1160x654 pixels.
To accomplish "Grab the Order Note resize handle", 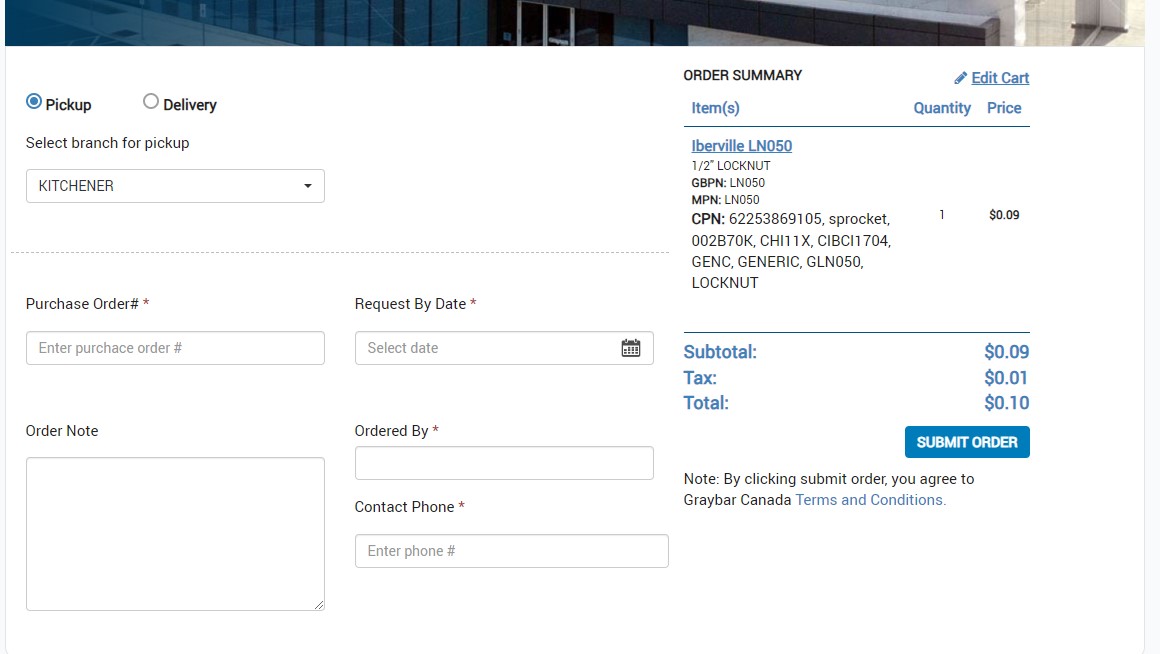I will coord(319,605).
